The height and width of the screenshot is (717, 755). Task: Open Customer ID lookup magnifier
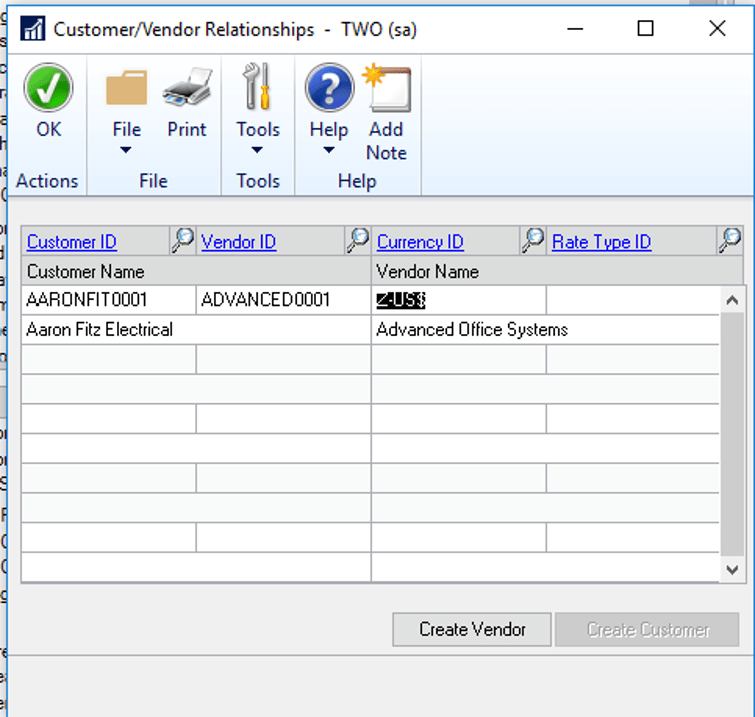[x=182, y=240]
